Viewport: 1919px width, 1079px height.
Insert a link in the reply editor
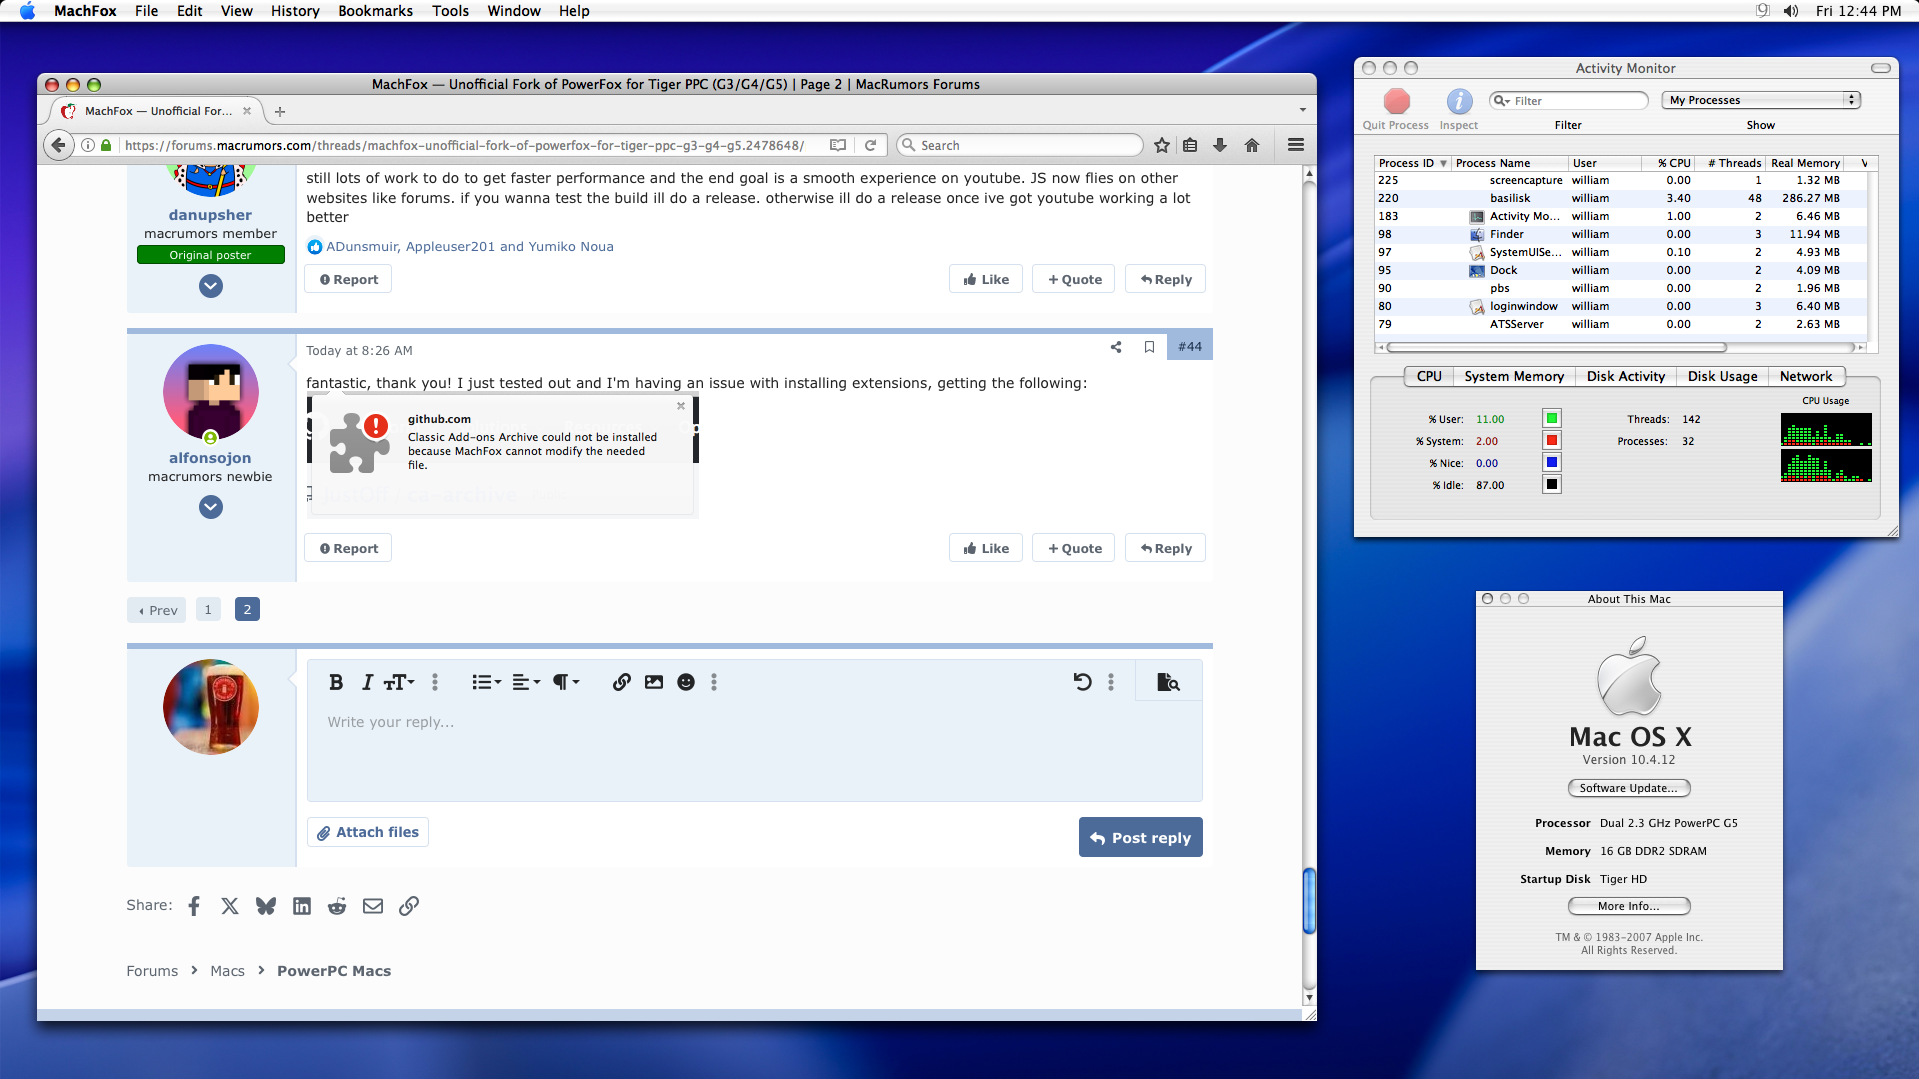point(621,682)
